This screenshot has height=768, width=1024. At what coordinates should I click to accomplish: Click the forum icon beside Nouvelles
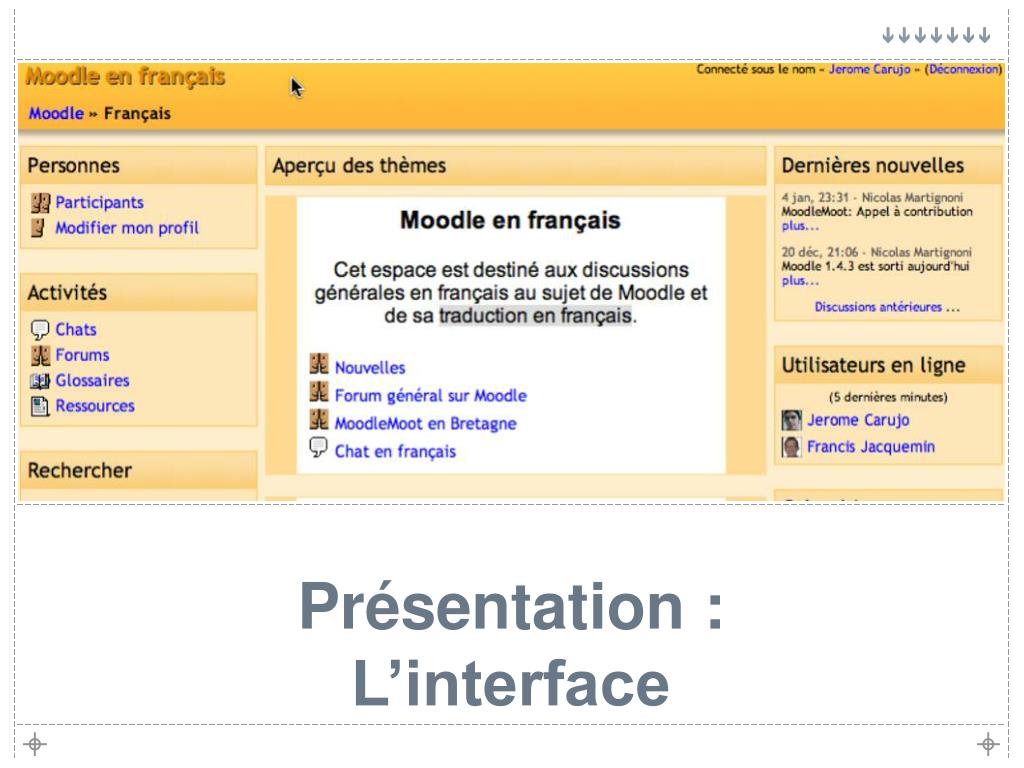point(319,364)
